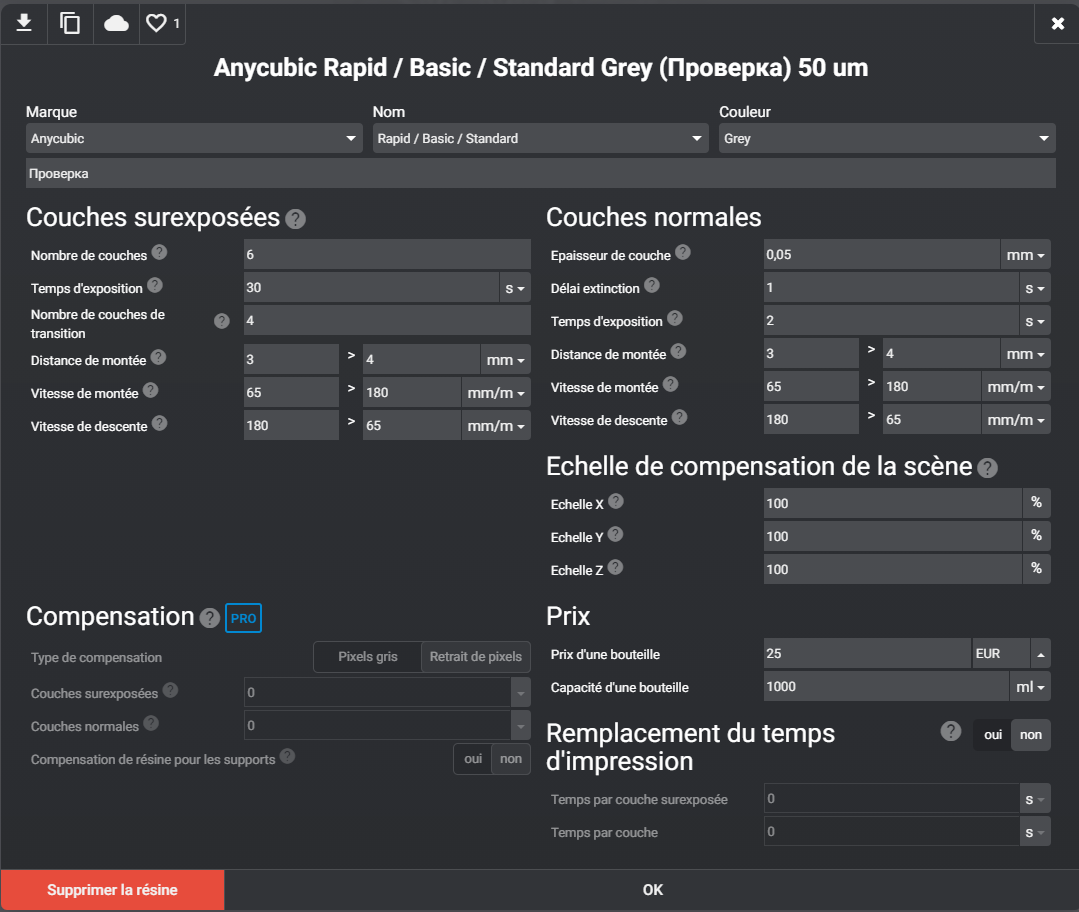The height and width of the screenshot is (912, 1079).
Task: Click the Temps par couche field
Action: [891, 831]
